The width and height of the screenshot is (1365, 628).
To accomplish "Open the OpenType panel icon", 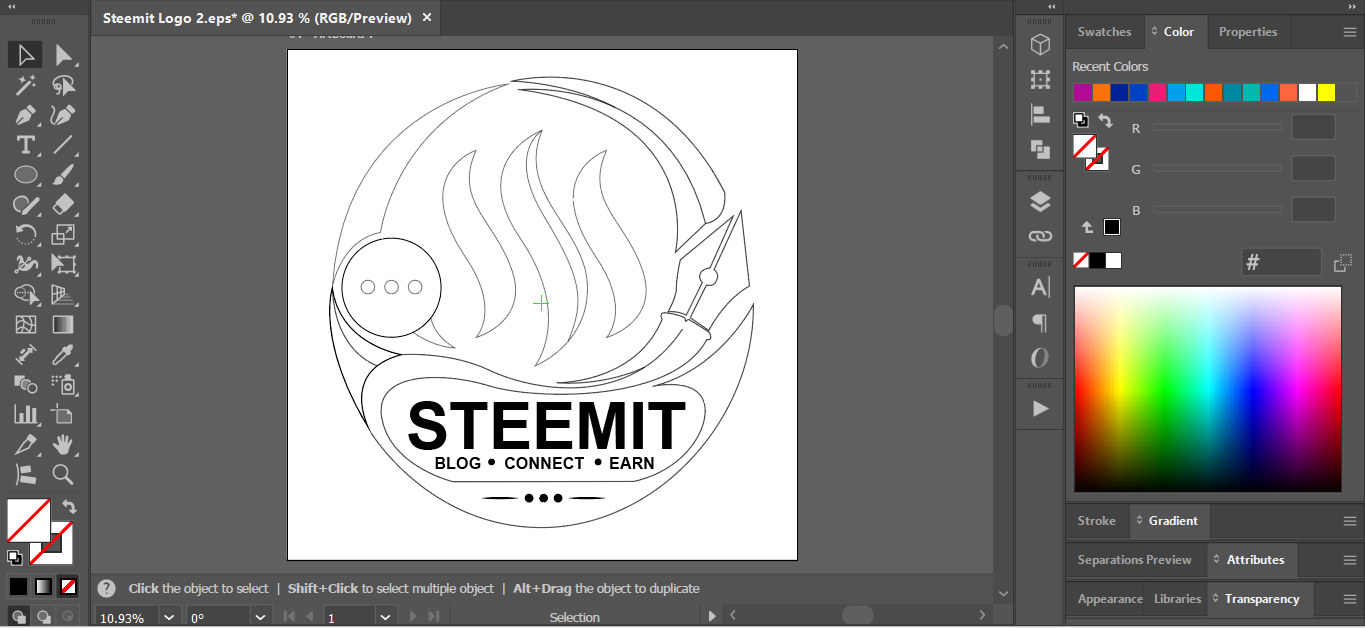I will click(1040, 358).
